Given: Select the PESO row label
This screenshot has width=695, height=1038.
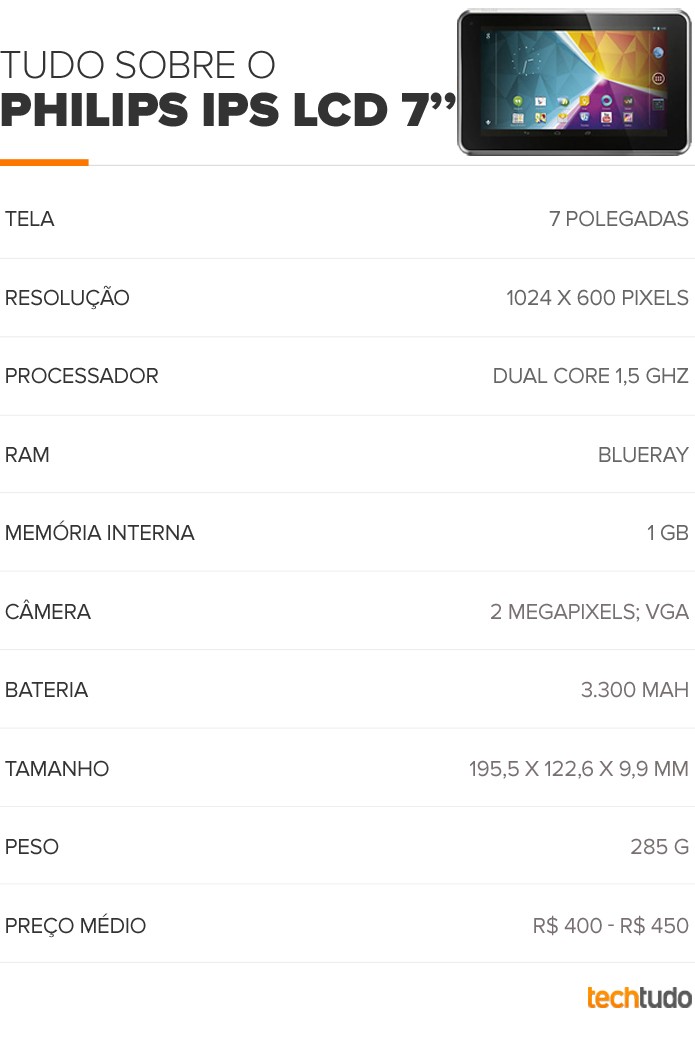Looking at the screenshot, I should coord(32,847).
